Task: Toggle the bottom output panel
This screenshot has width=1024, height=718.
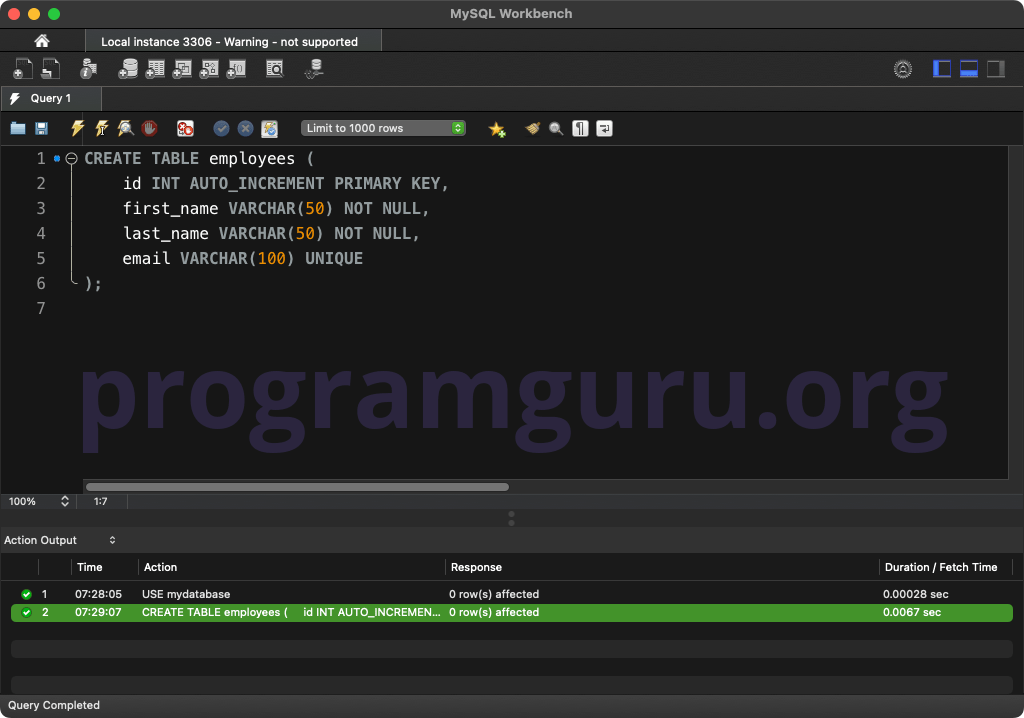Action: click(x=968, y=69)
